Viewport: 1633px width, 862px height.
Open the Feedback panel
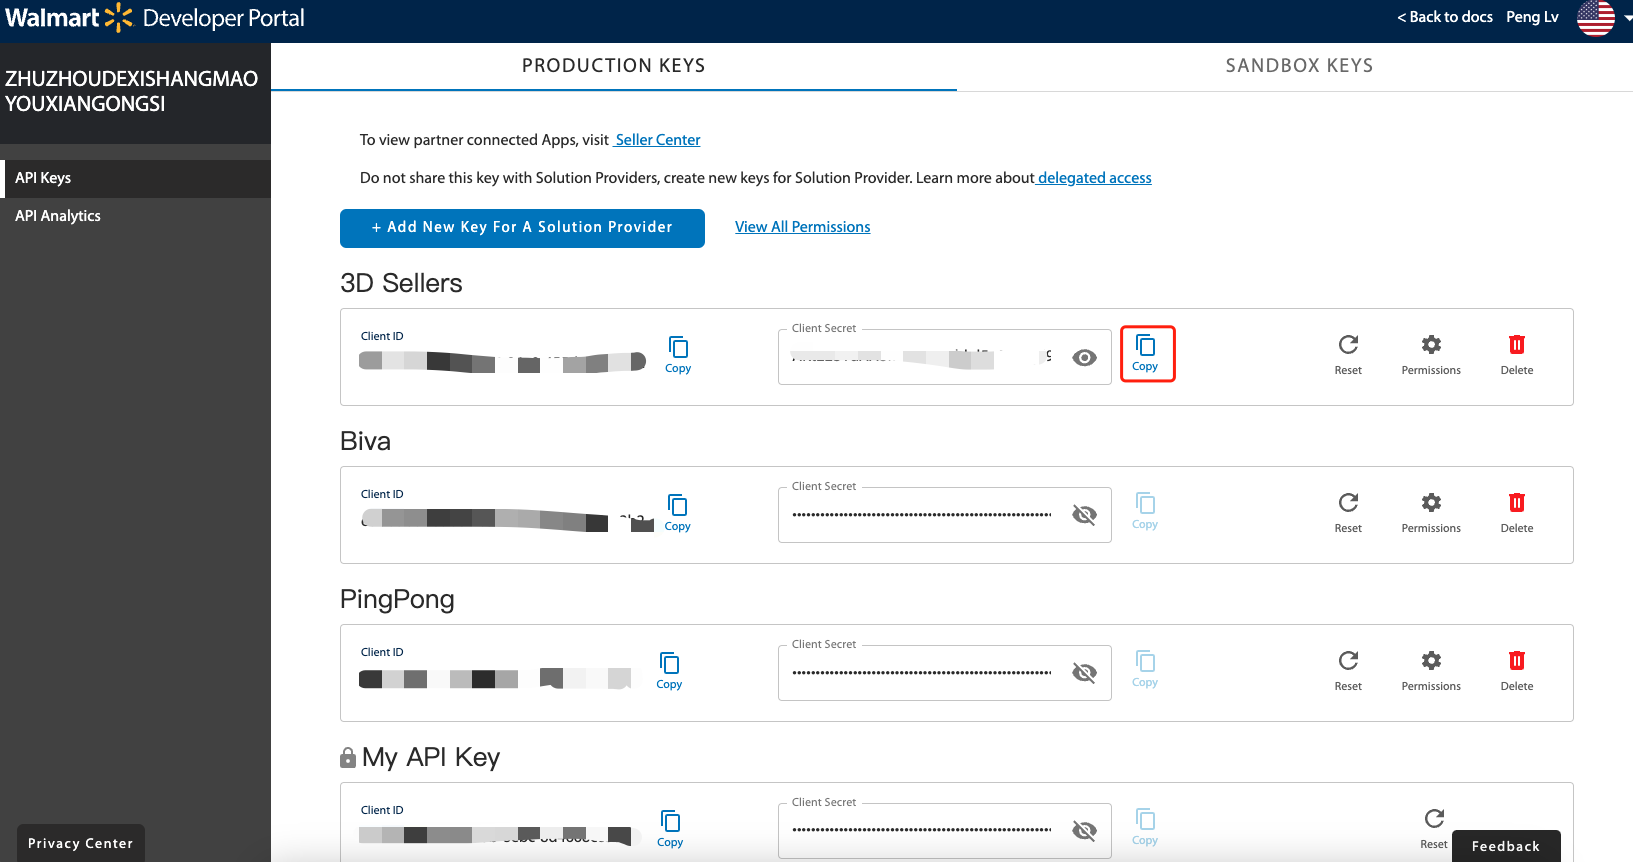pos(1506,846)
